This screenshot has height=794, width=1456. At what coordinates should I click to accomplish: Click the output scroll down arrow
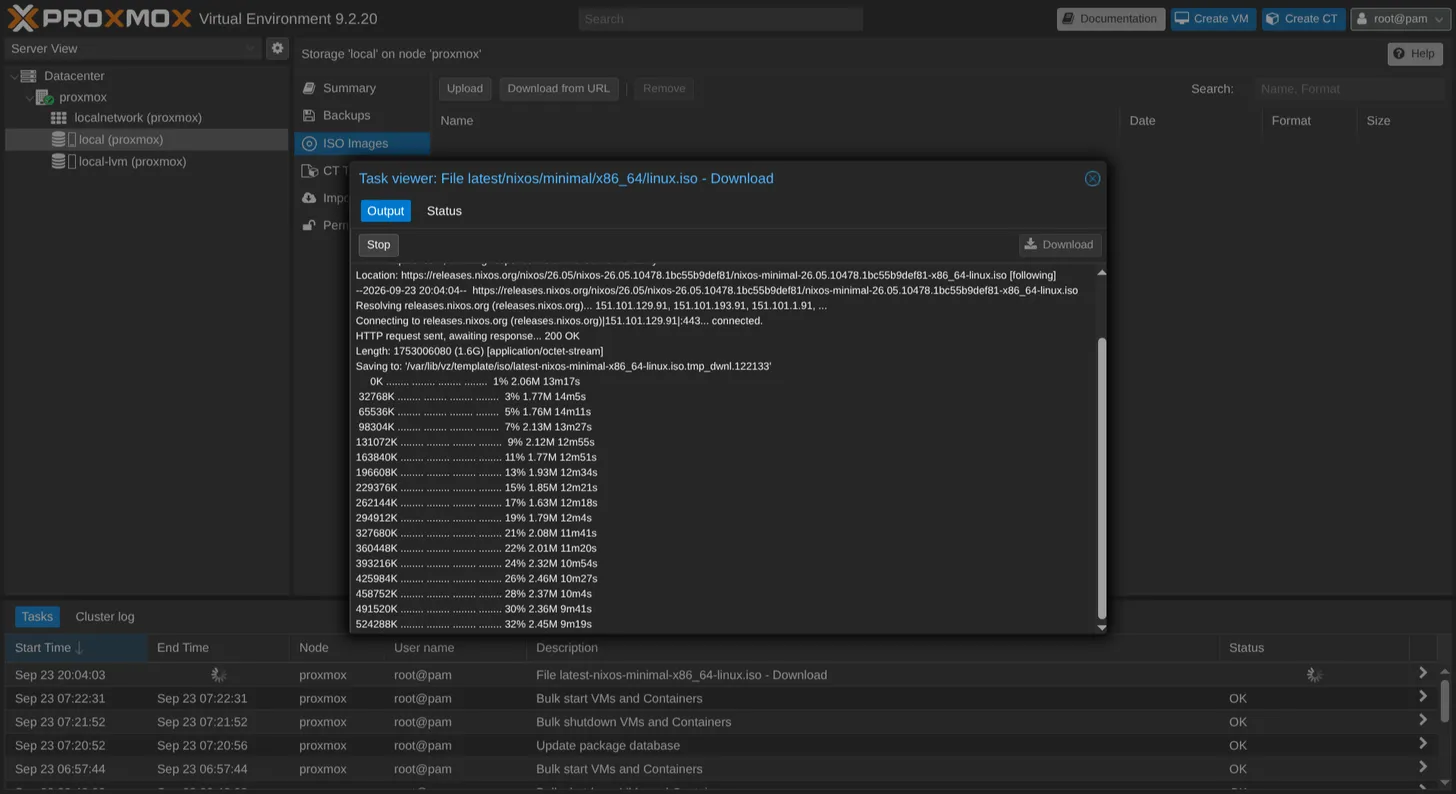pyautogui.click(x=1102, y=628)
